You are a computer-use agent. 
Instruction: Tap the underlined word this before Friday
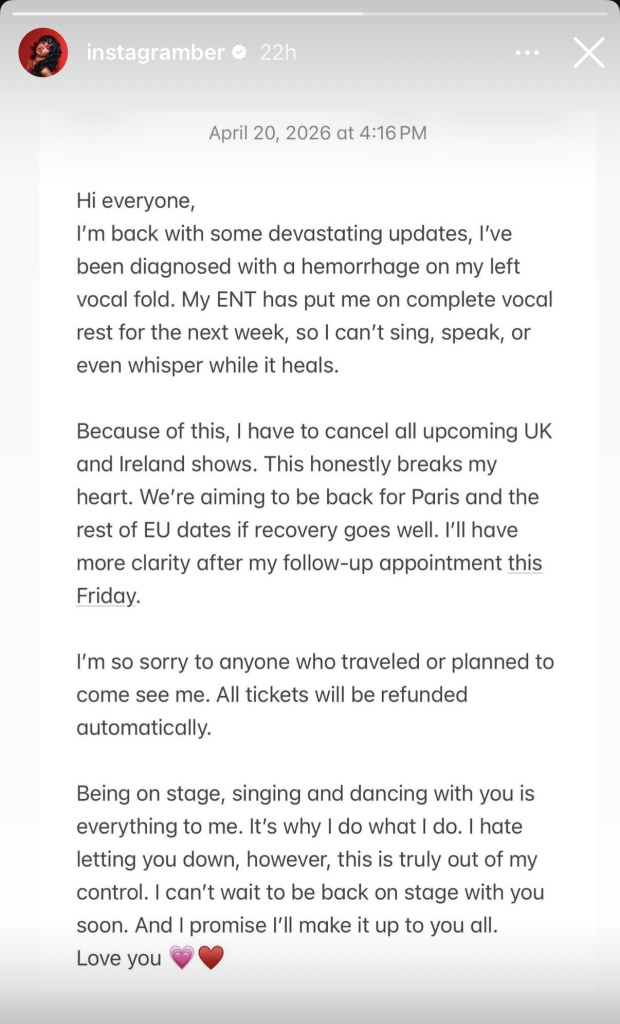click(525, 563)
